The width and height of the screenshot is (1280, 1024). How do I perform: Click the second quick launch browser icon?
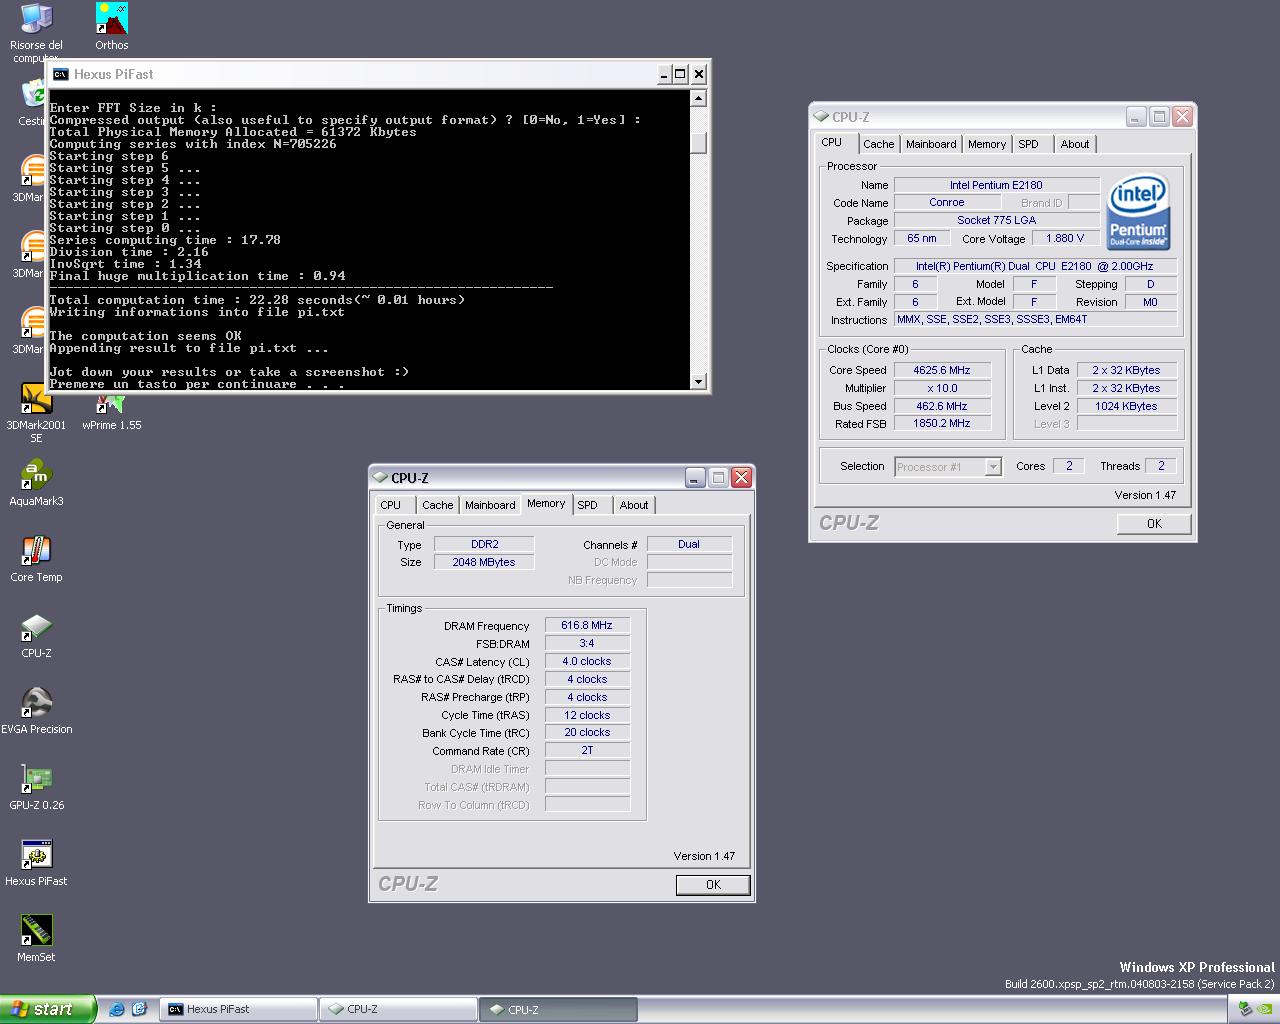point(139,1009)
